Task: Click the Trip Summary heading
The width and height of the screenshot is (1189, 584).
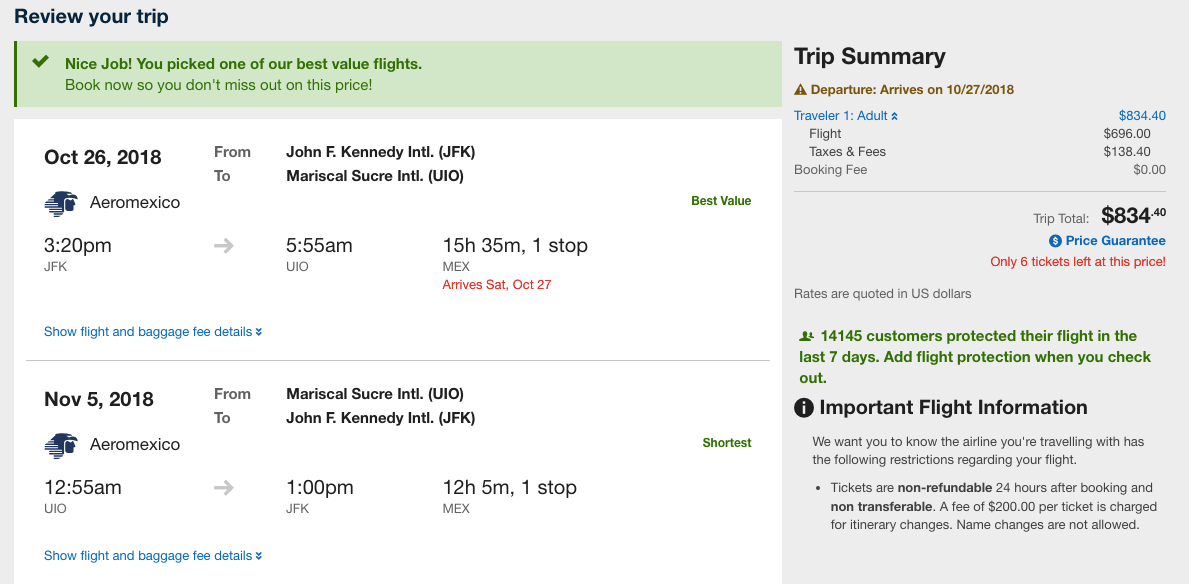Action: (x=870, y=57)
